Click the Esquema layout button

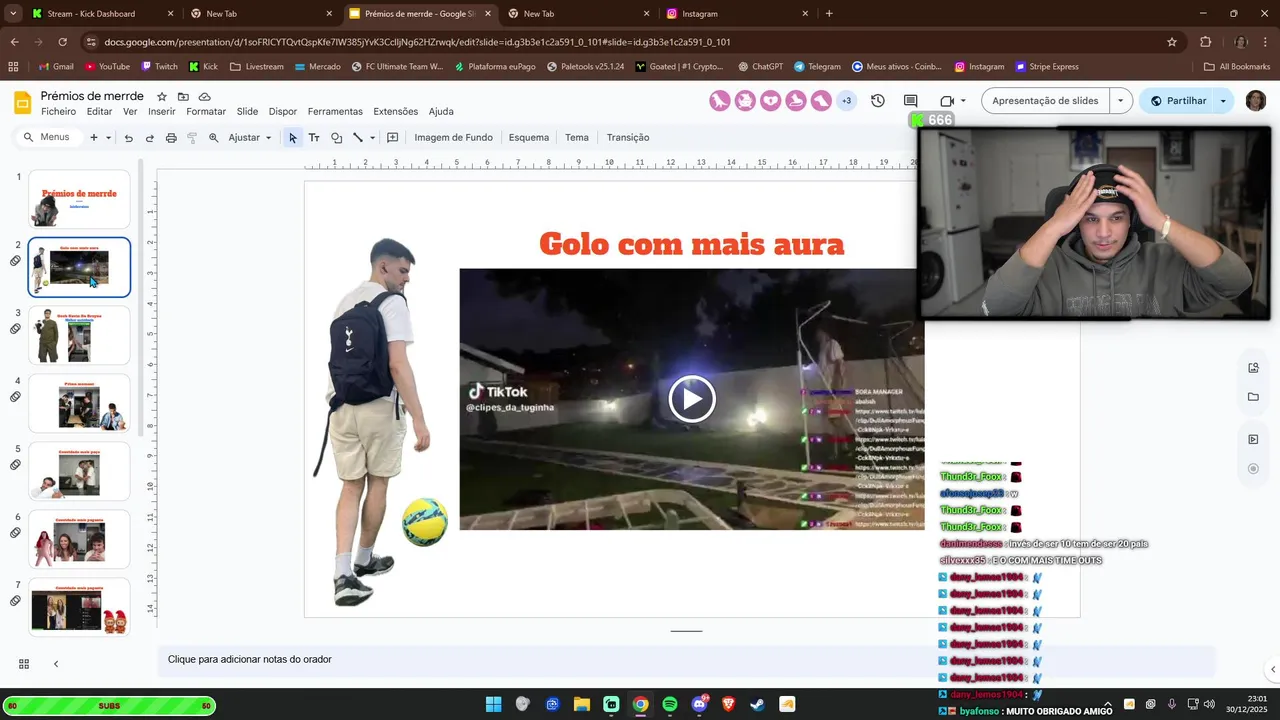[x=528, y=138]
